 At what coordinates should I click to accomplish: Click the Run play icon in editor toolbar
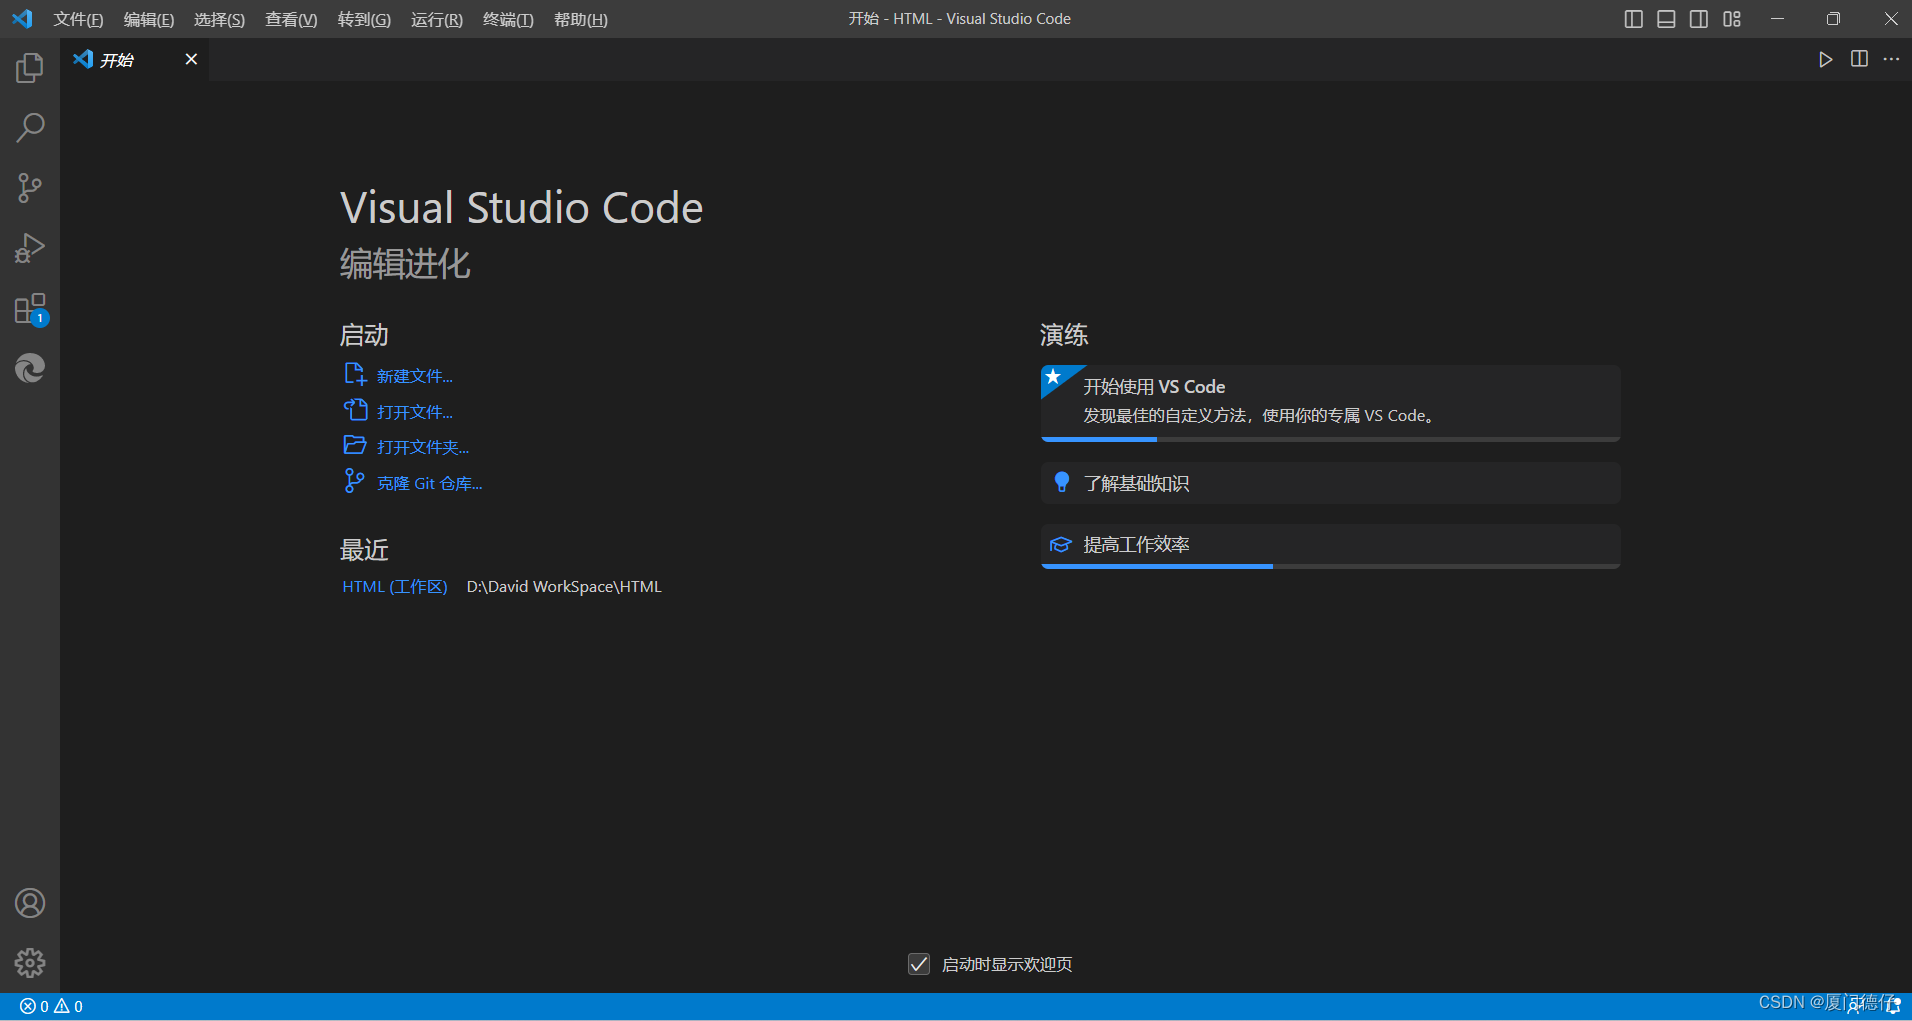tap(1826, 59)
